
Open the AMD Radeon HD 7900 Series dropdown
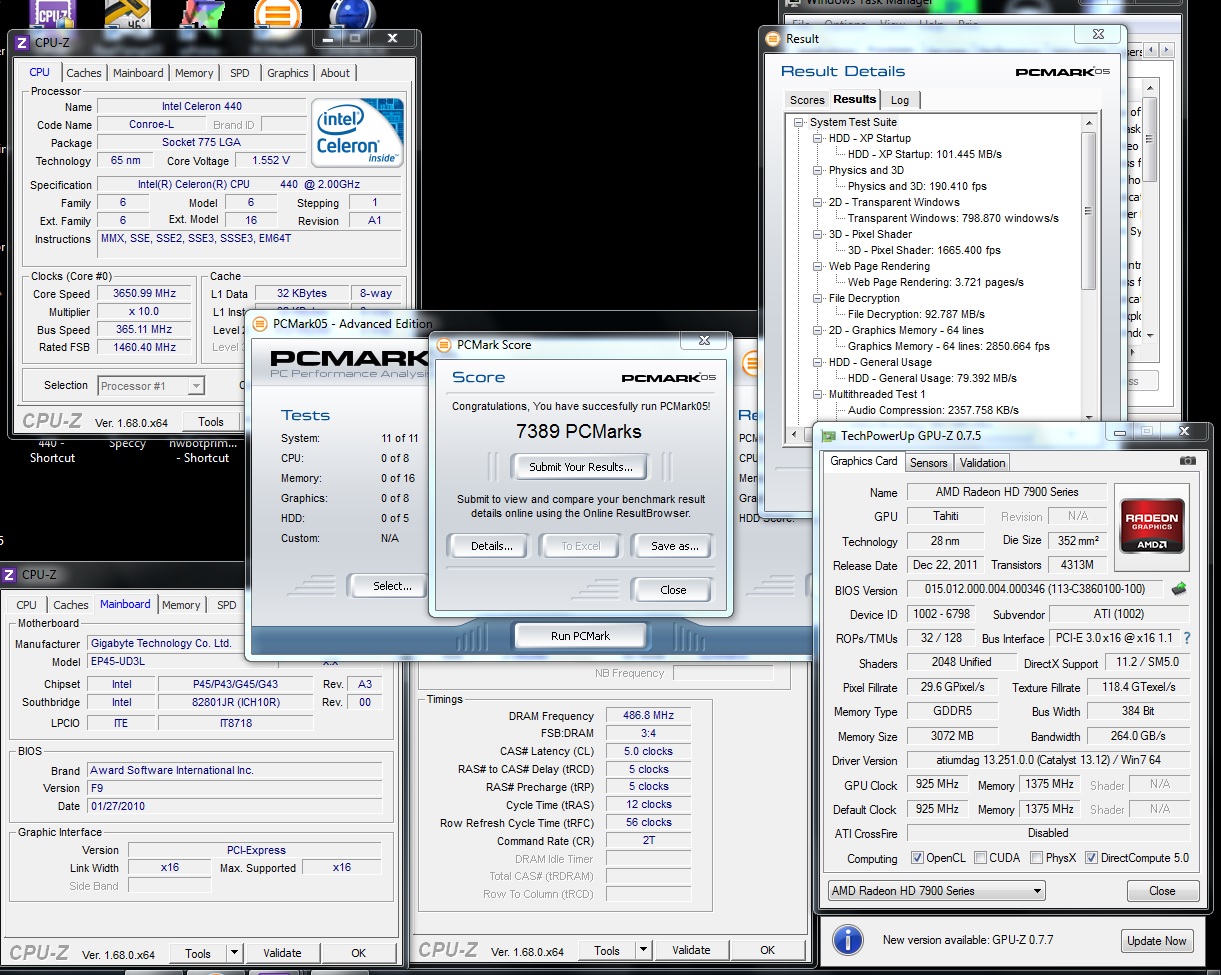tap(936, 891)
